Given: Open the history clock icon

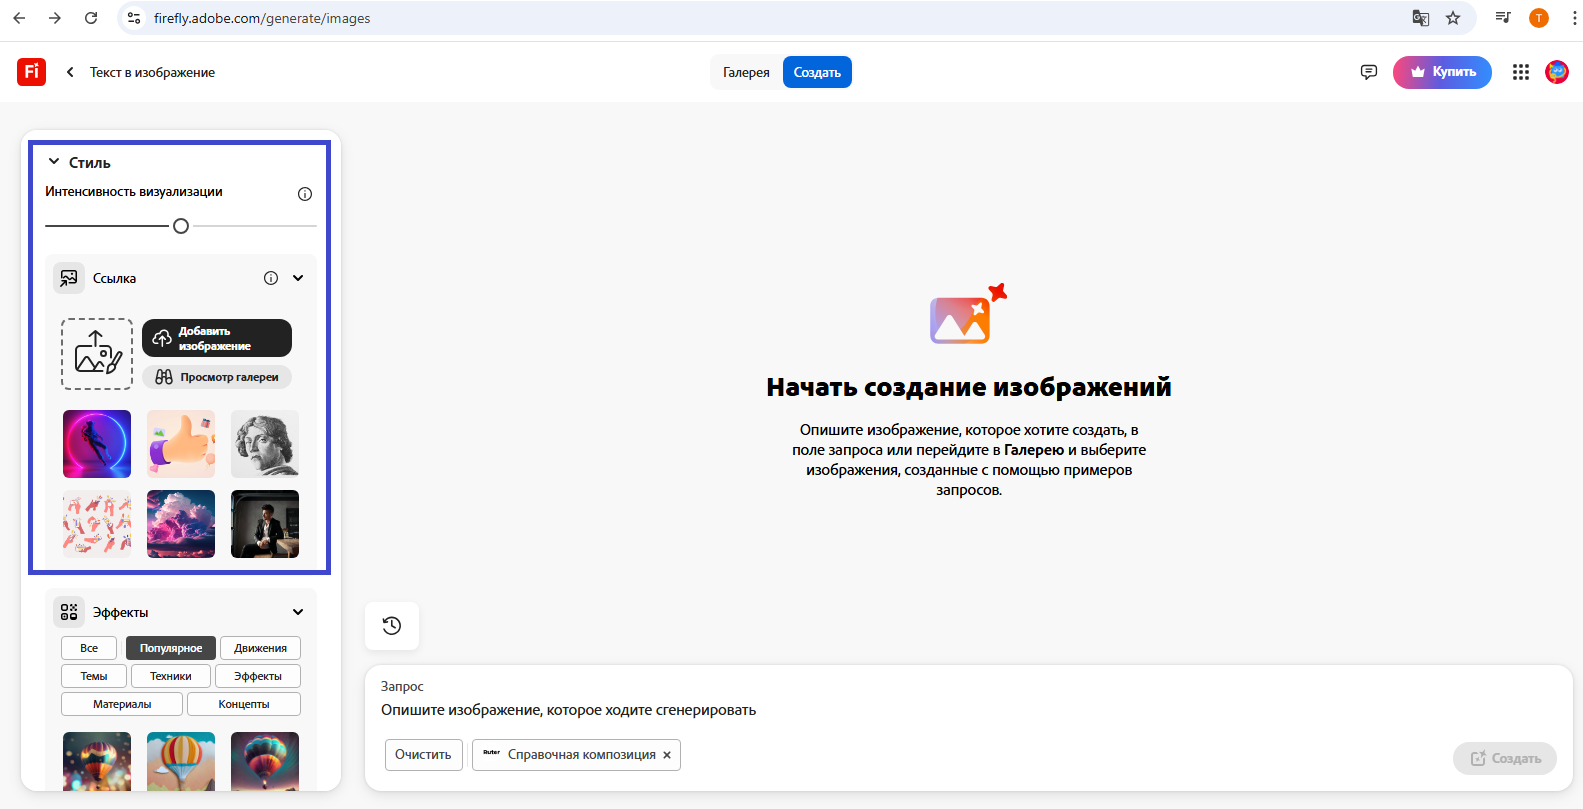Looking at the screenshot, I should point(392,626).
